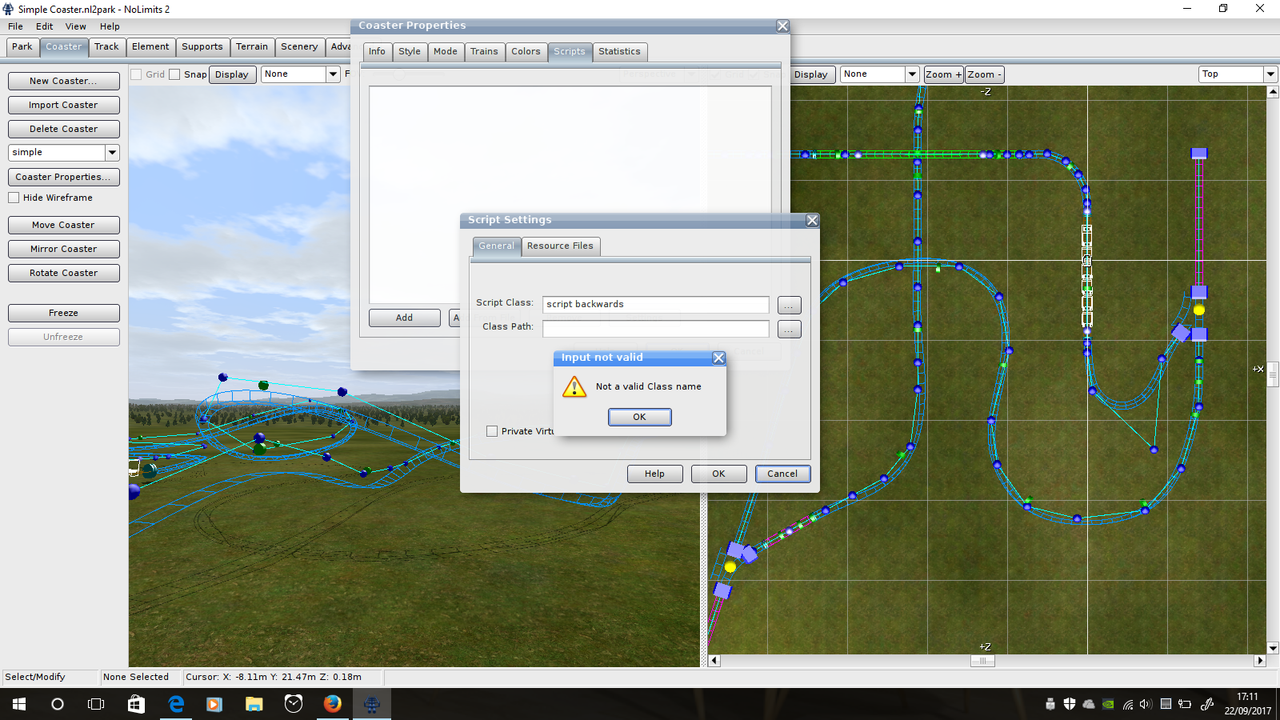The image size is (1280, 720).
Task: Open File Explorer from taskbar
Action: pyautogui.click(x=254, y=704)
